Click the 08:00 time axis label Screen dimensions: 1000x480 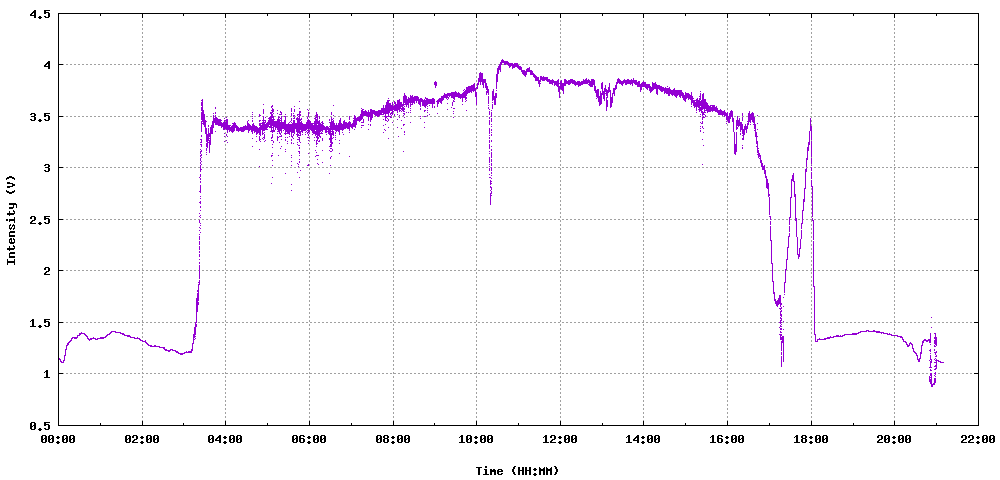(393, 439)
